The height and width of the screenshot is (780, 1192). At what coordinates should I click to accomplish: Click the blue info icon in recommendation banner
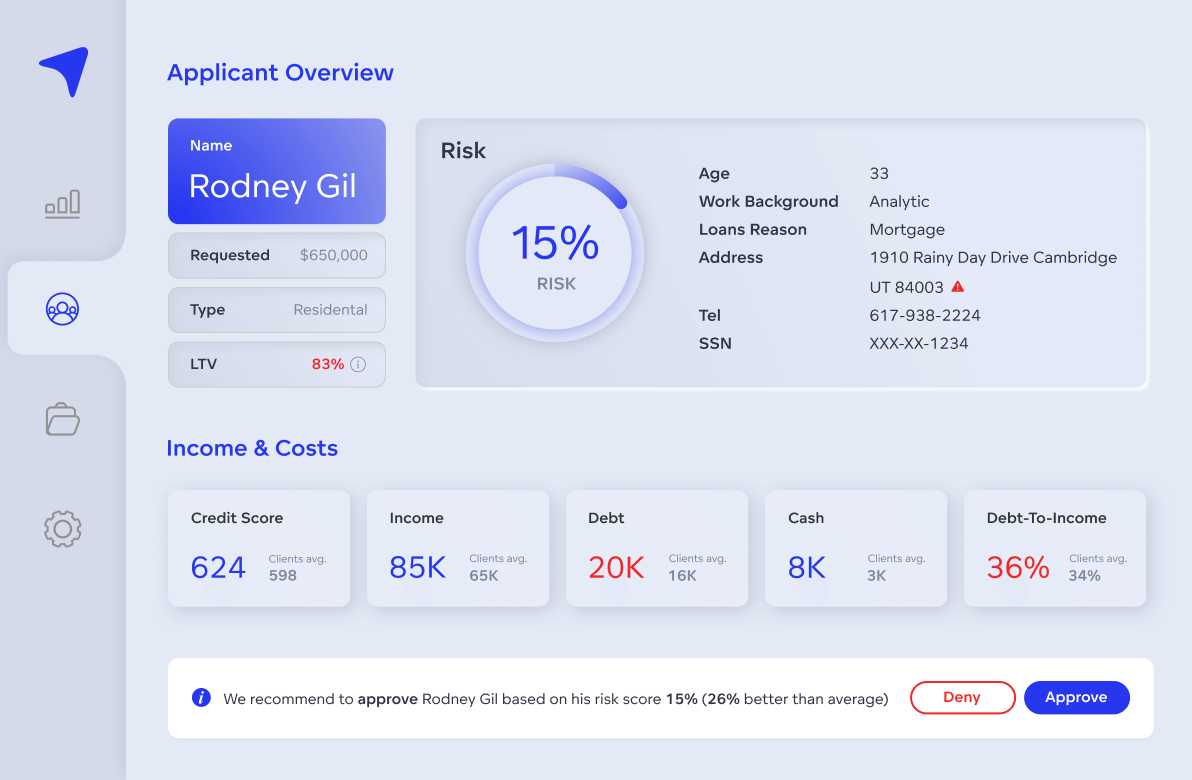click(200, 697)
